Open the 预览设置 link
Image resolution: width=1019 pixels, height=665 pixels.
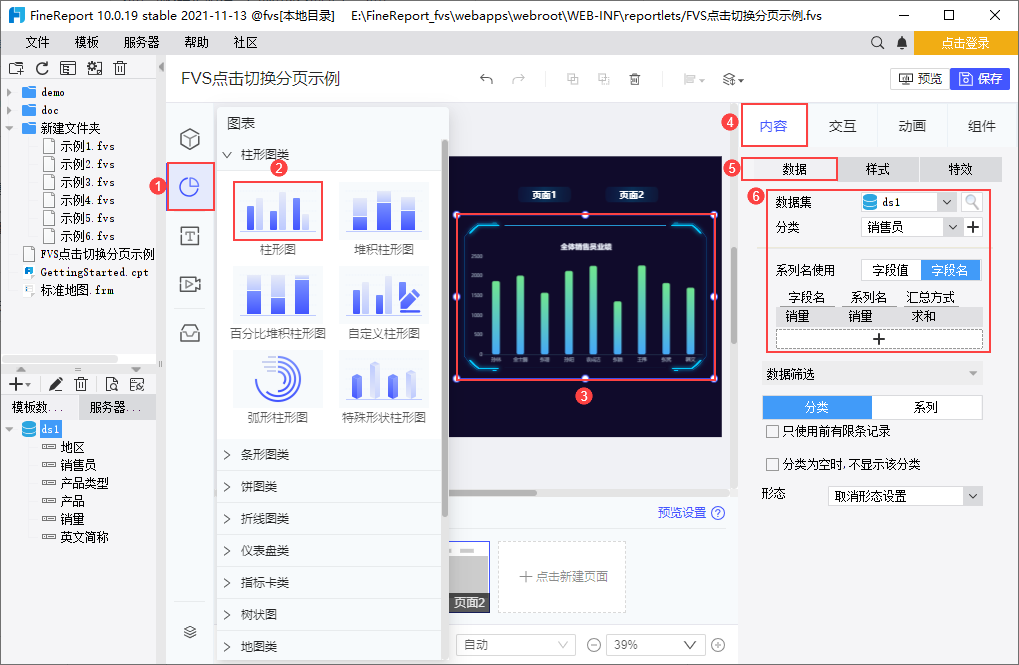(x=682, y=513)
